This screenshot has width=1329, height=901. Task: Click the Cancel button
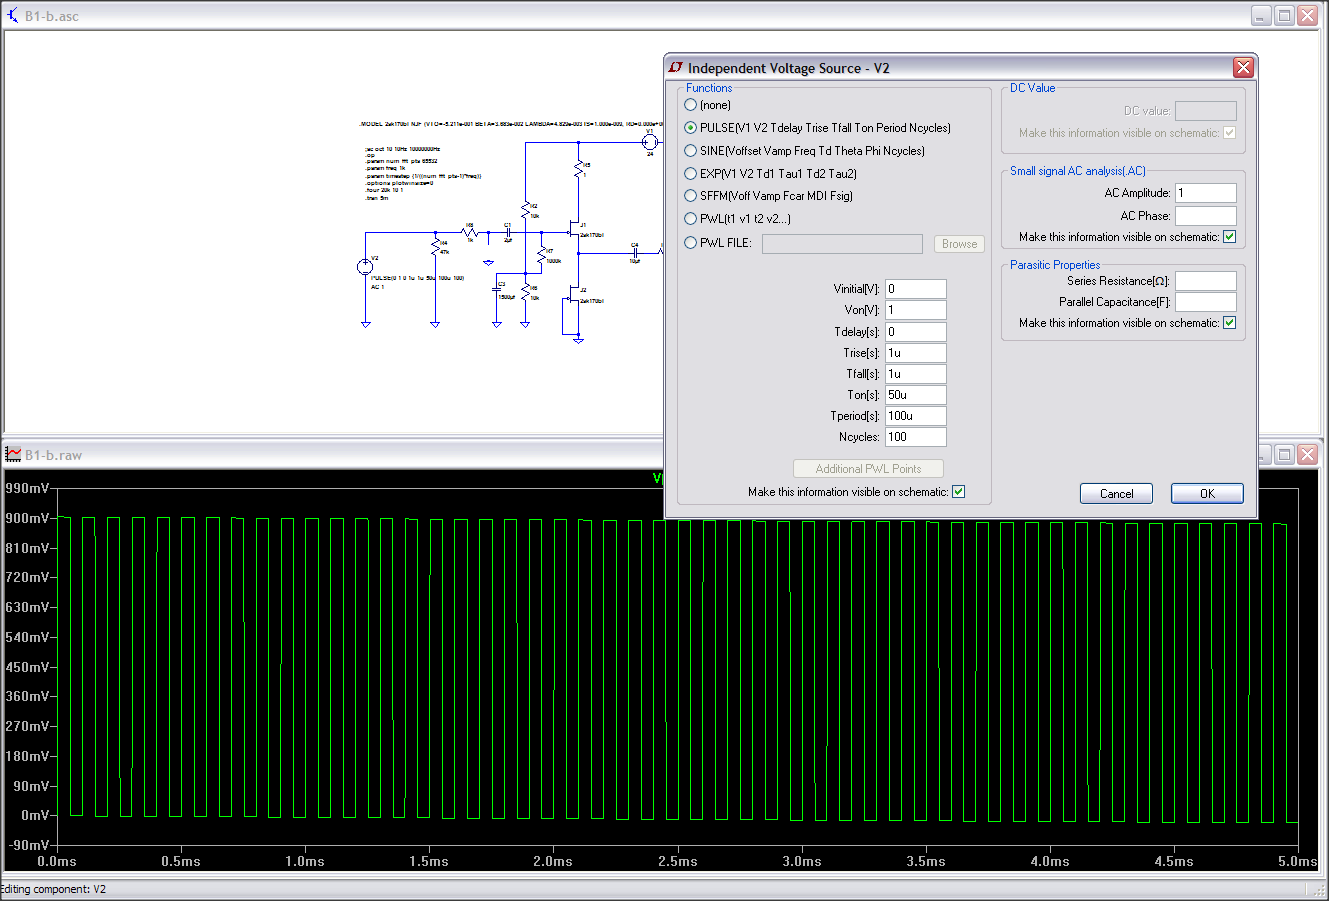[1116, 494]
